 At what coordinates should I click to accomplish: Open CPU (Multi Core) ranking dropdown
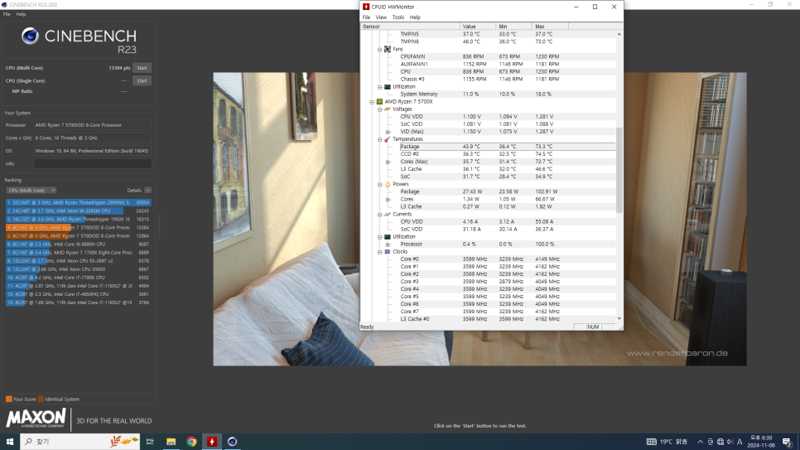[x=31, y=190]
